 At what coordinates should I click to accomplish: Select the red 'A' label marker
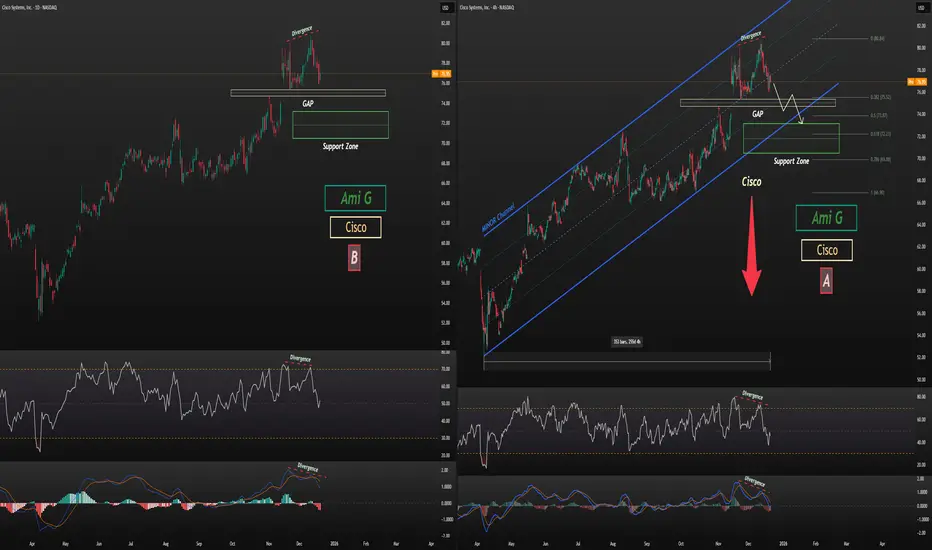pos(826,283)
